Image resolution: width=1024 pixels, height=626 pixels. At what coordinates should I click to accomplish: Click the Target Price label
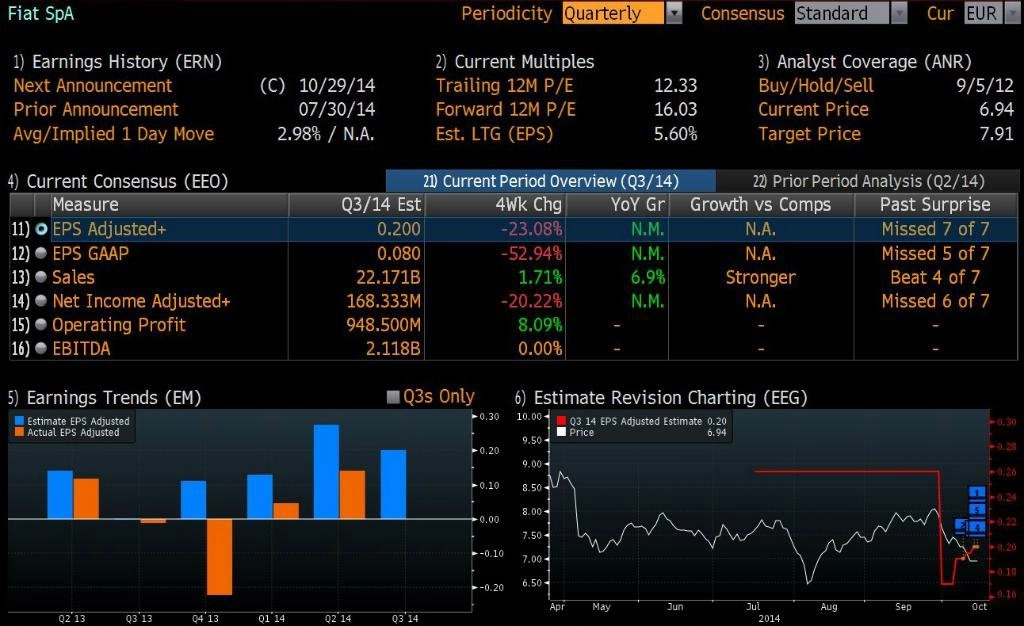pyautogui.click(x=810, y=134)
